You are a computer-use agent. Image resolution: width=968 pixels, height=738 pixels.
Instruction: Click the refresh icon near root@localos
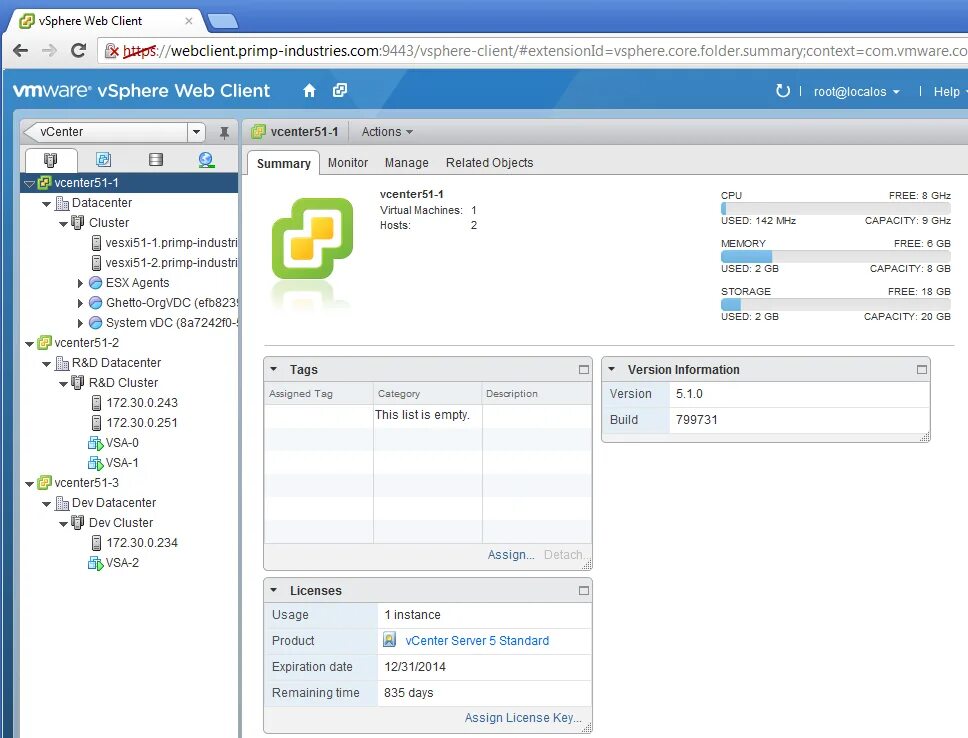785,91
